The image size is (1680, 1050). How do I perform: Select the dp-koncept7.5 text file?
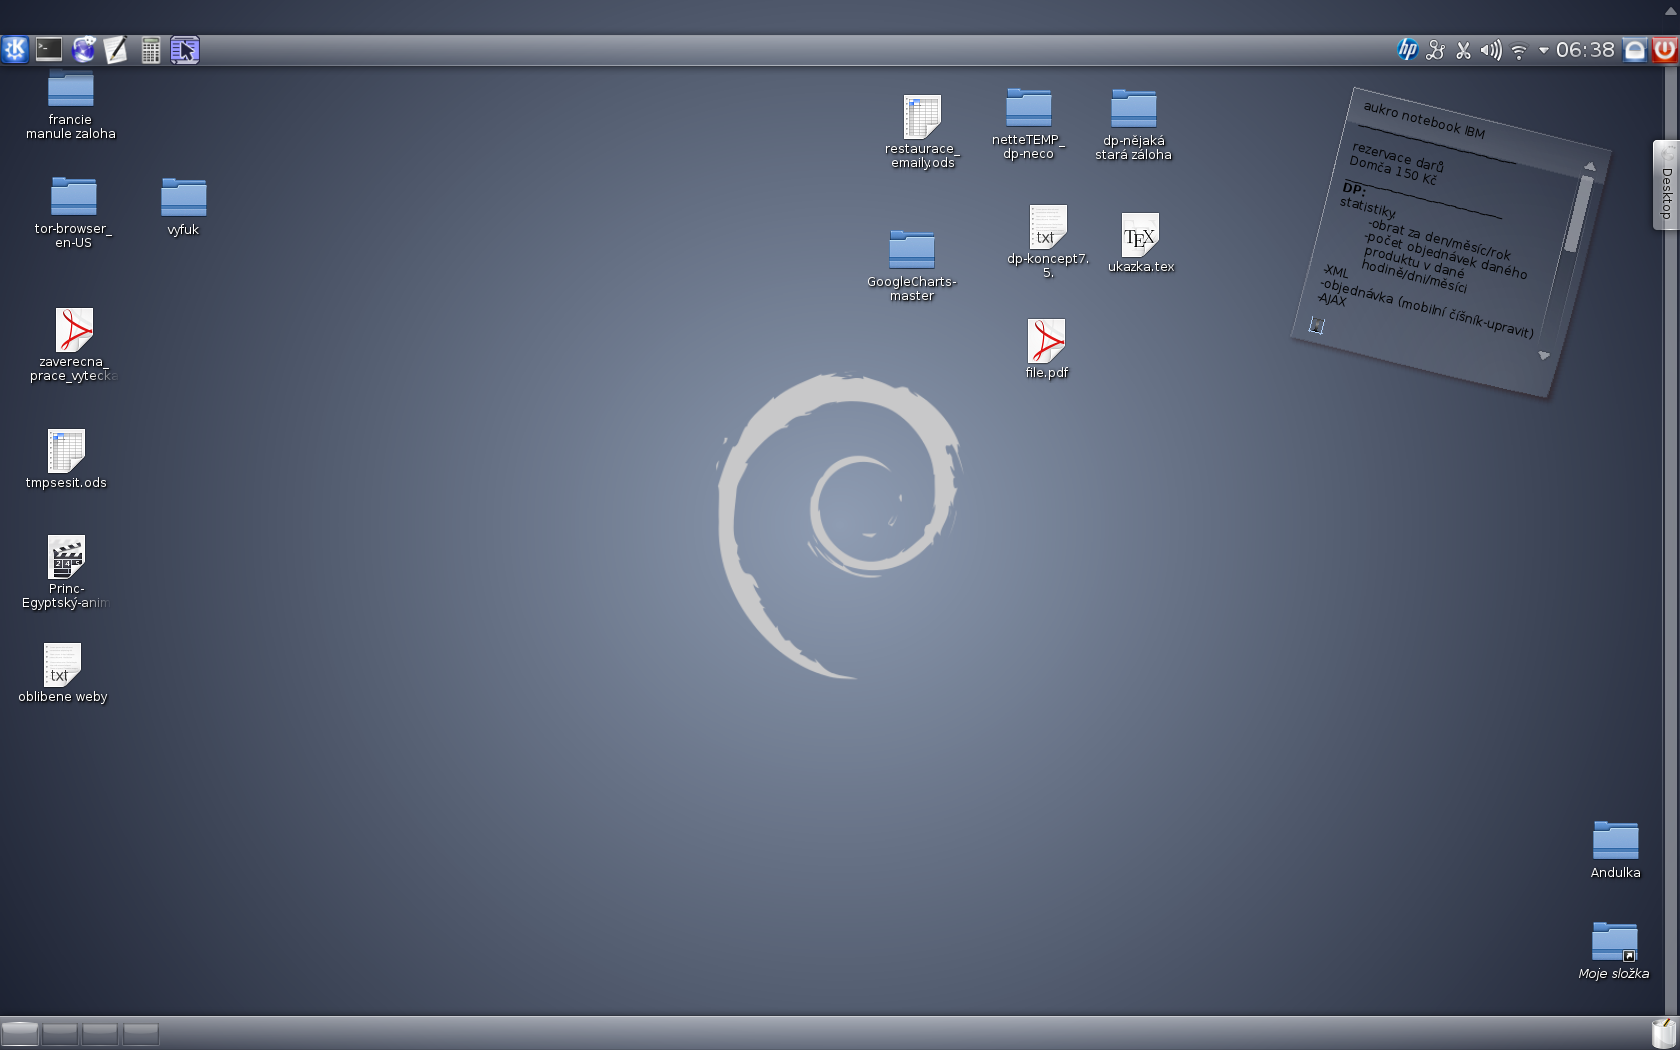tap(1047, 242)
